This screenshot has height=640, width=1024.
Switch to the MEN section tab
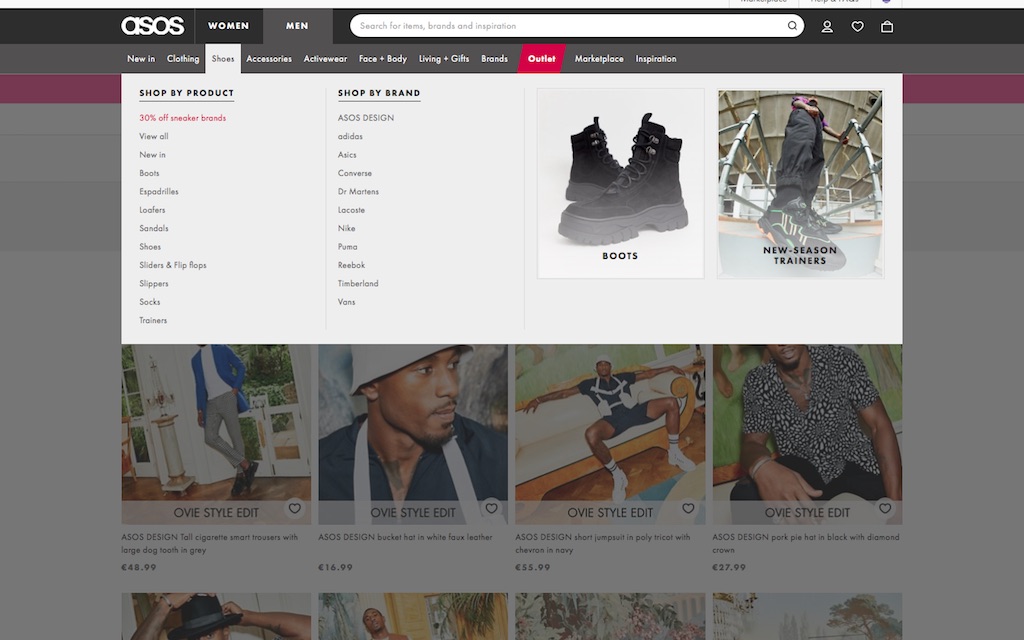pyautogui.click(x=297, y=26)
